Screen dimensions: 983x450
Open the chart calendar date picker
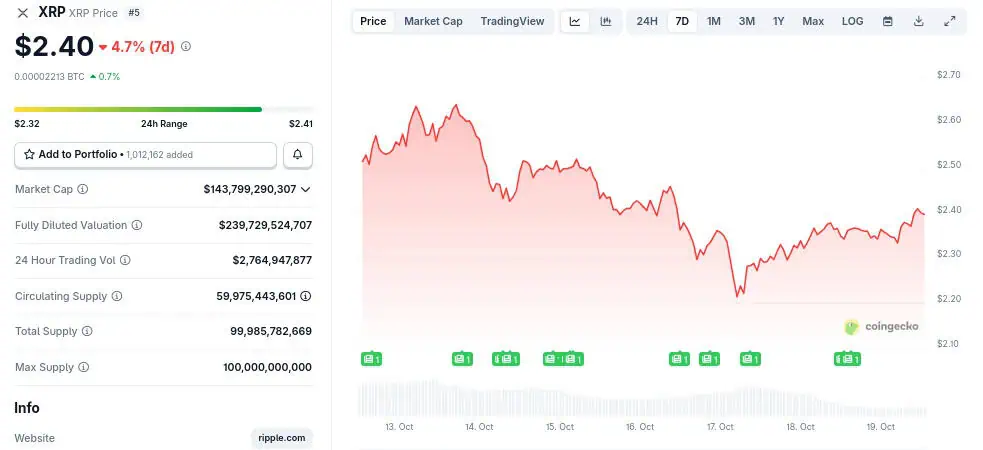(888, 21)
